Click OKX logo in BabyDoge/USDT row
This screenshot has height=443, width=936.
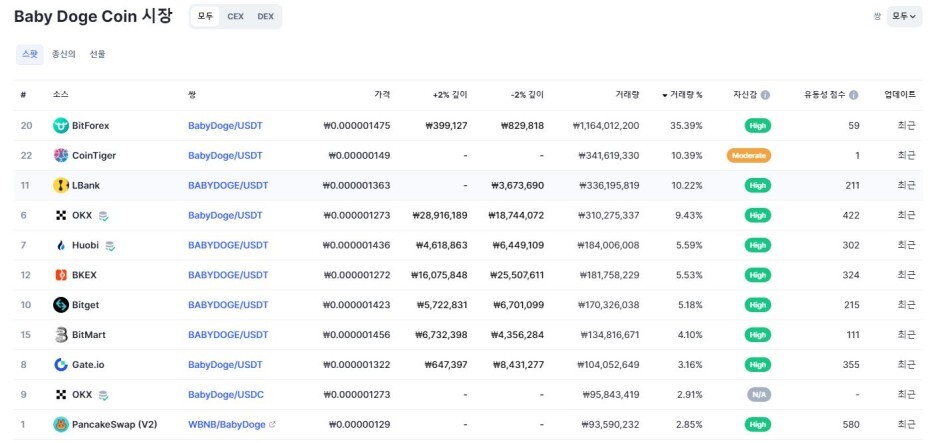pos(61,215)
